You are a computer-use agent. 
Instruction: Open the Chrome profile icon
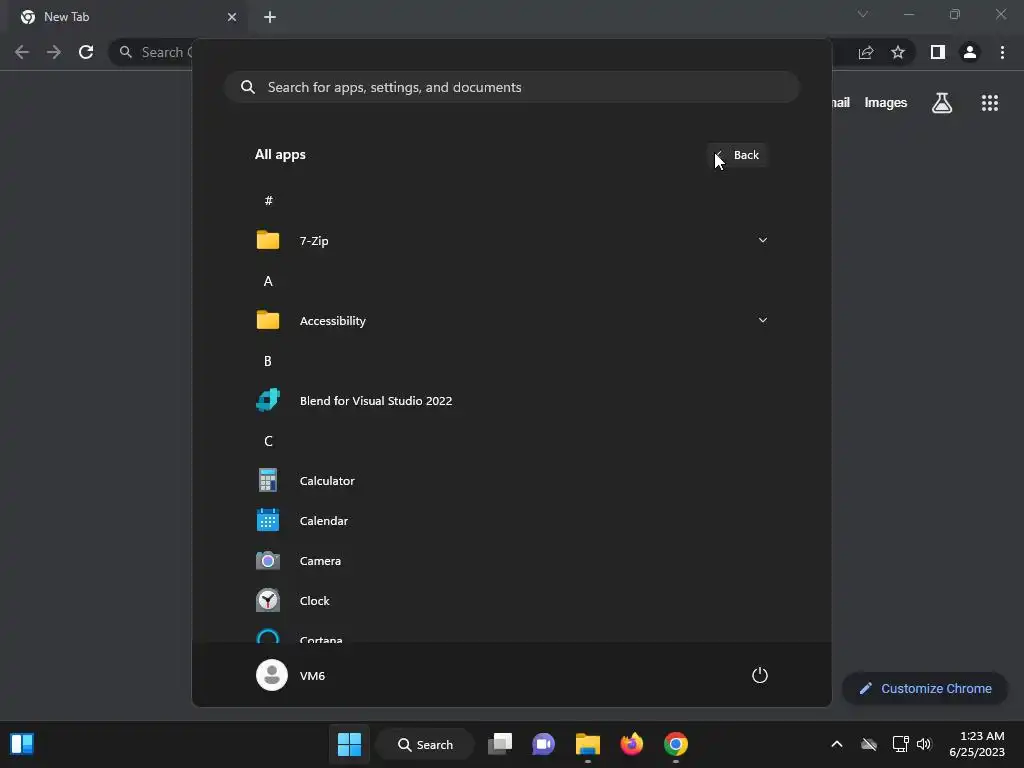[970, 52]
